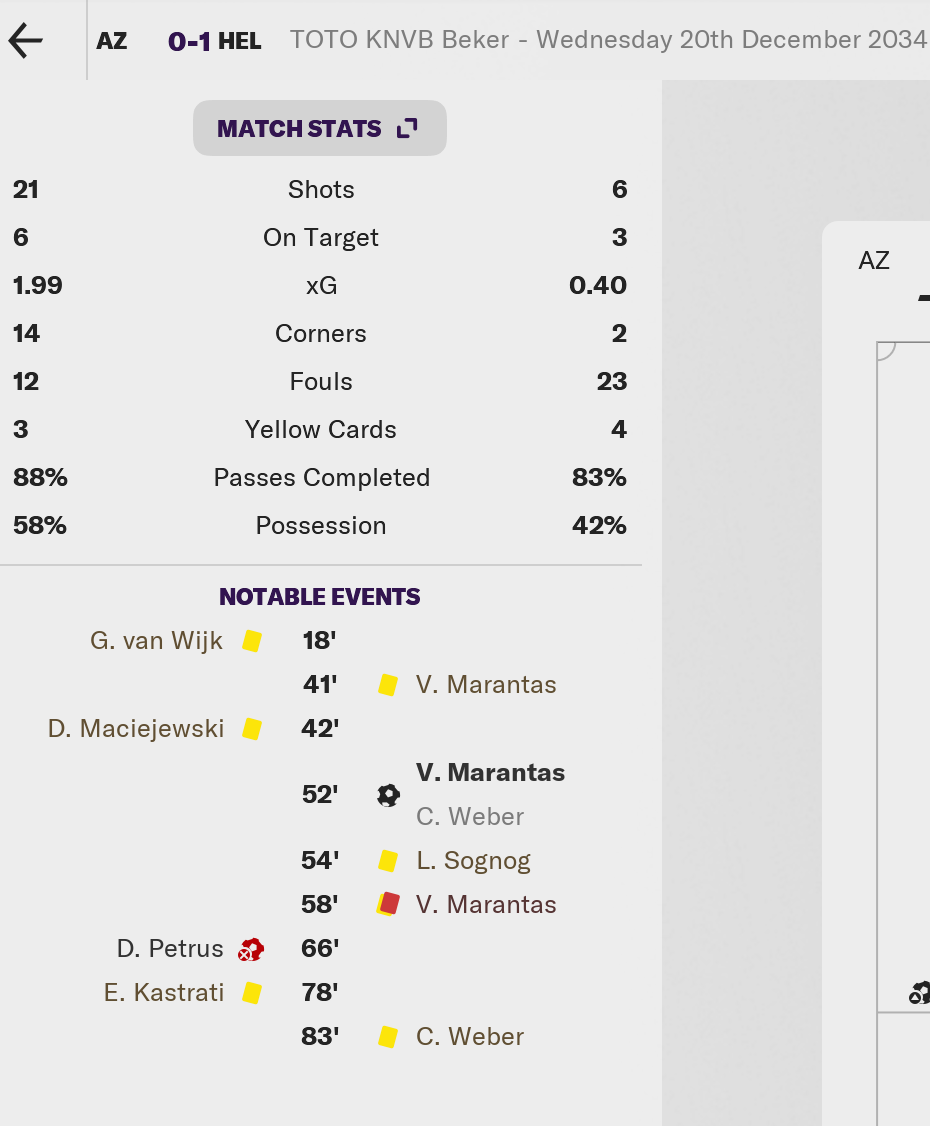Image resolution: width=930 pixels, height=1126 pixels.
Task: Open E. Kastrati player profile
Action: [164, 992]
